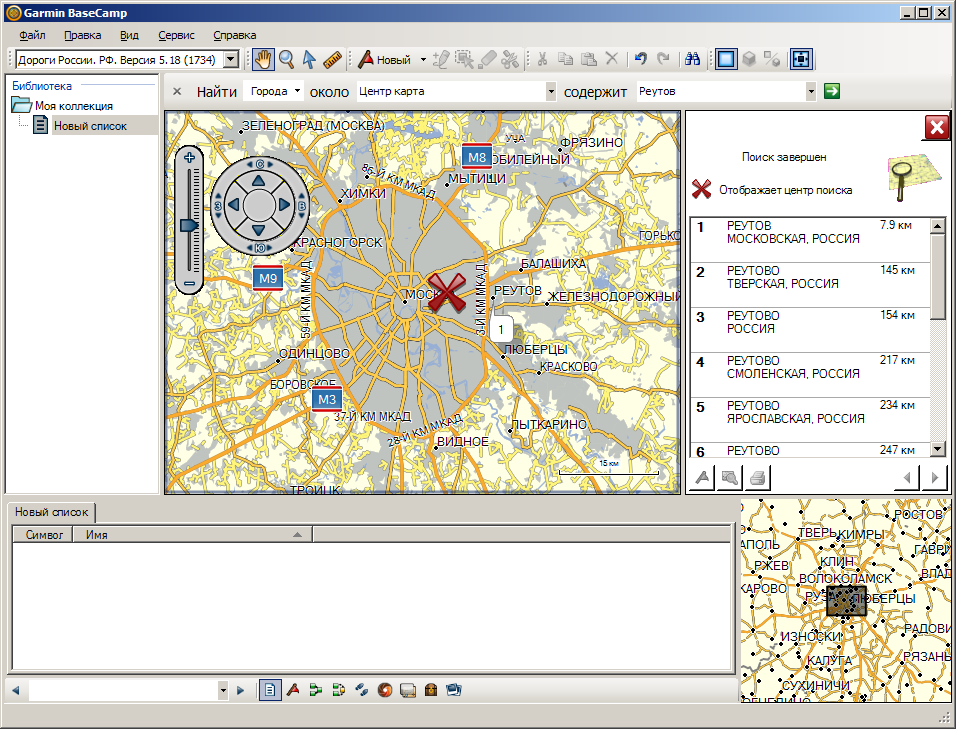Select result 5 РЕУТОВО ЯРОСЛАВСКАЯ
This screenshot has height=729, width=956.
point(810,420)
